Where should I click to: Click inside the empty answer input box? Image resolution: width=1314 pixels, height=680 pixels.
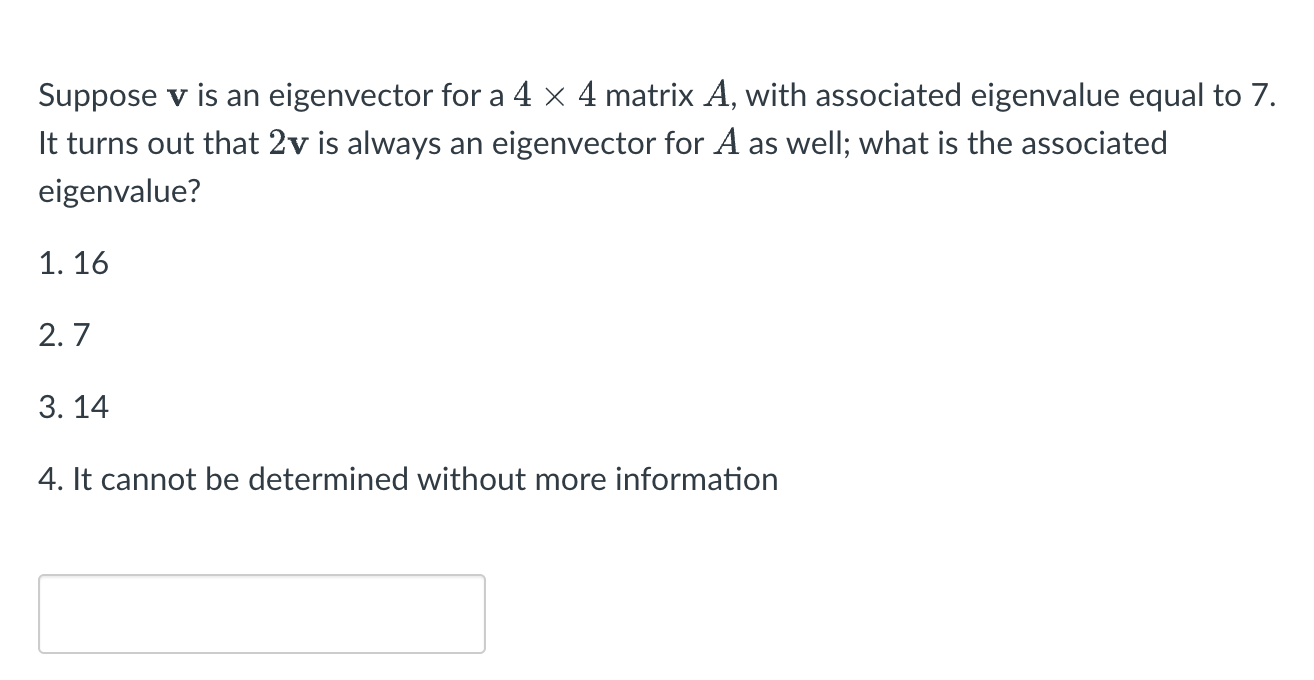coord(260,613)
